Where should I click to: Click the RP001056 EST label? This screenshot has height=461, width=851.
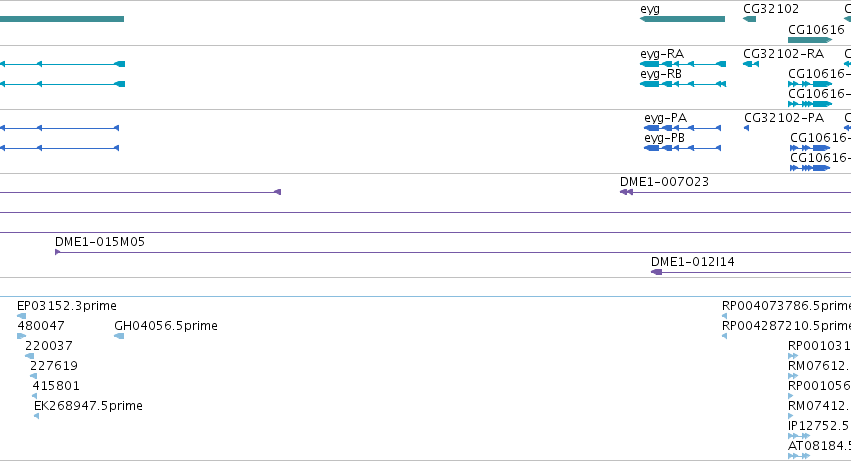click(820, 386)
